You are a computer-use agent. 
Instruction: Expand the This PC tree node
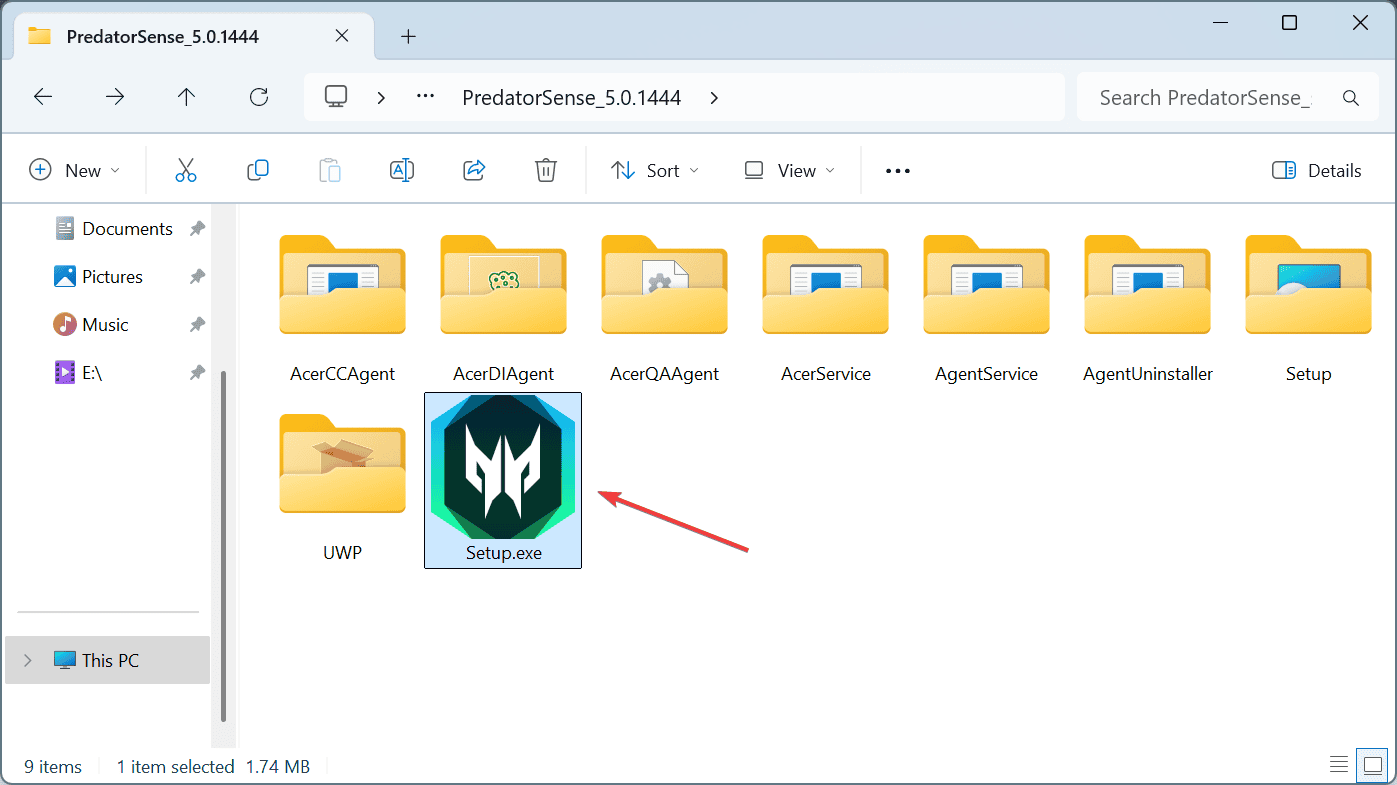coord(27,660)
